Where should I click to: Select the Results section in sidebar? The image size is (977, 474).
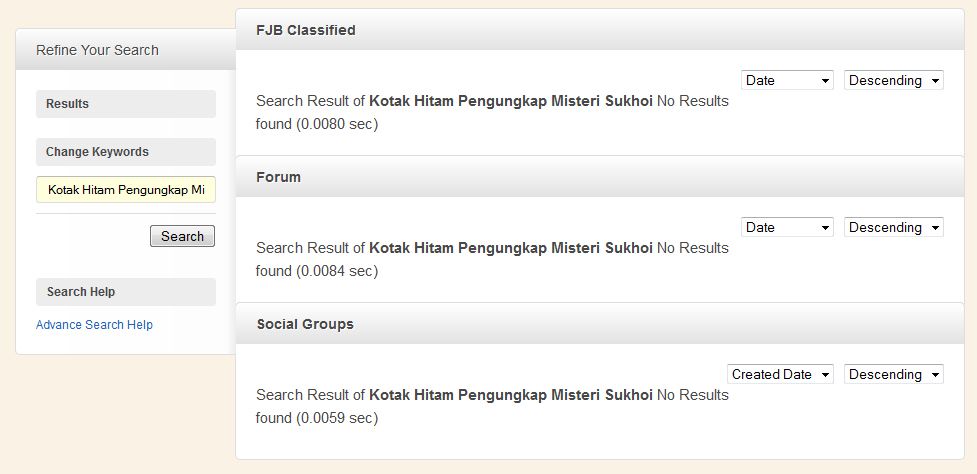(126, 104)
